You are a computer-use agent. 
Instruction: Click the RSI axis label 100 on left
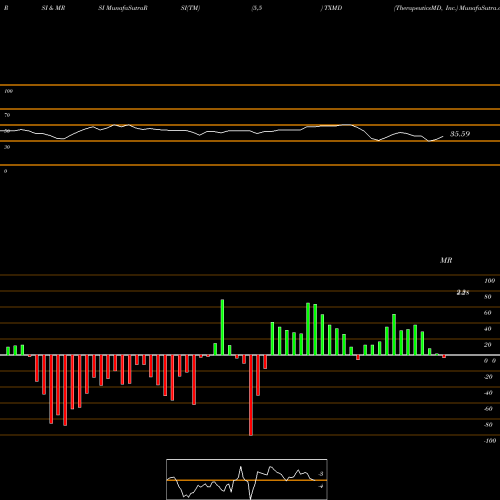(8, 91)
